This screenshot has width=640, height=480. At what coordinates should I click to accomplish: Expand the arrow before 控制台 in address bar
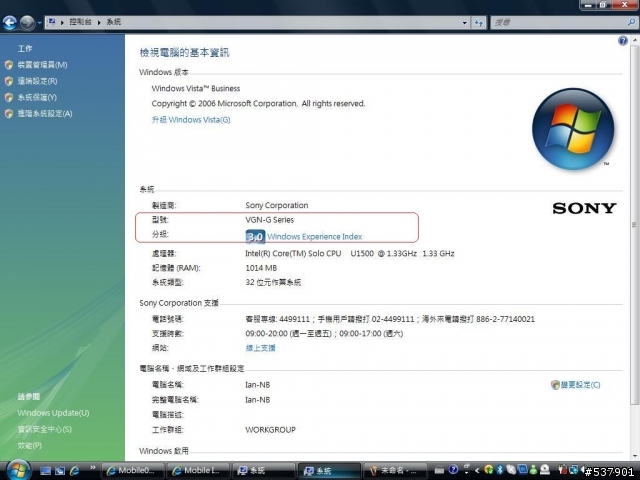62,22
